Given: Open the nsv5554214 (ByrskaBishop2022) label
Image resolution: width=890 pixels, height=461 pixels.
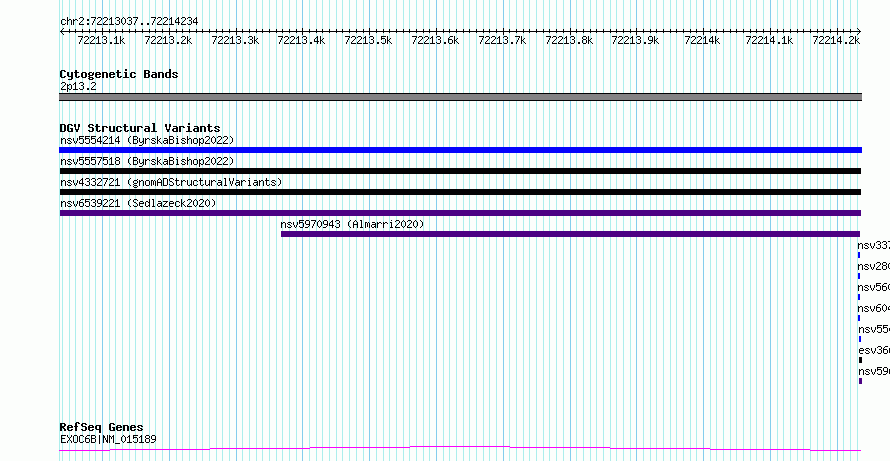Looking at the screenshot, I should tap(147, 140).
